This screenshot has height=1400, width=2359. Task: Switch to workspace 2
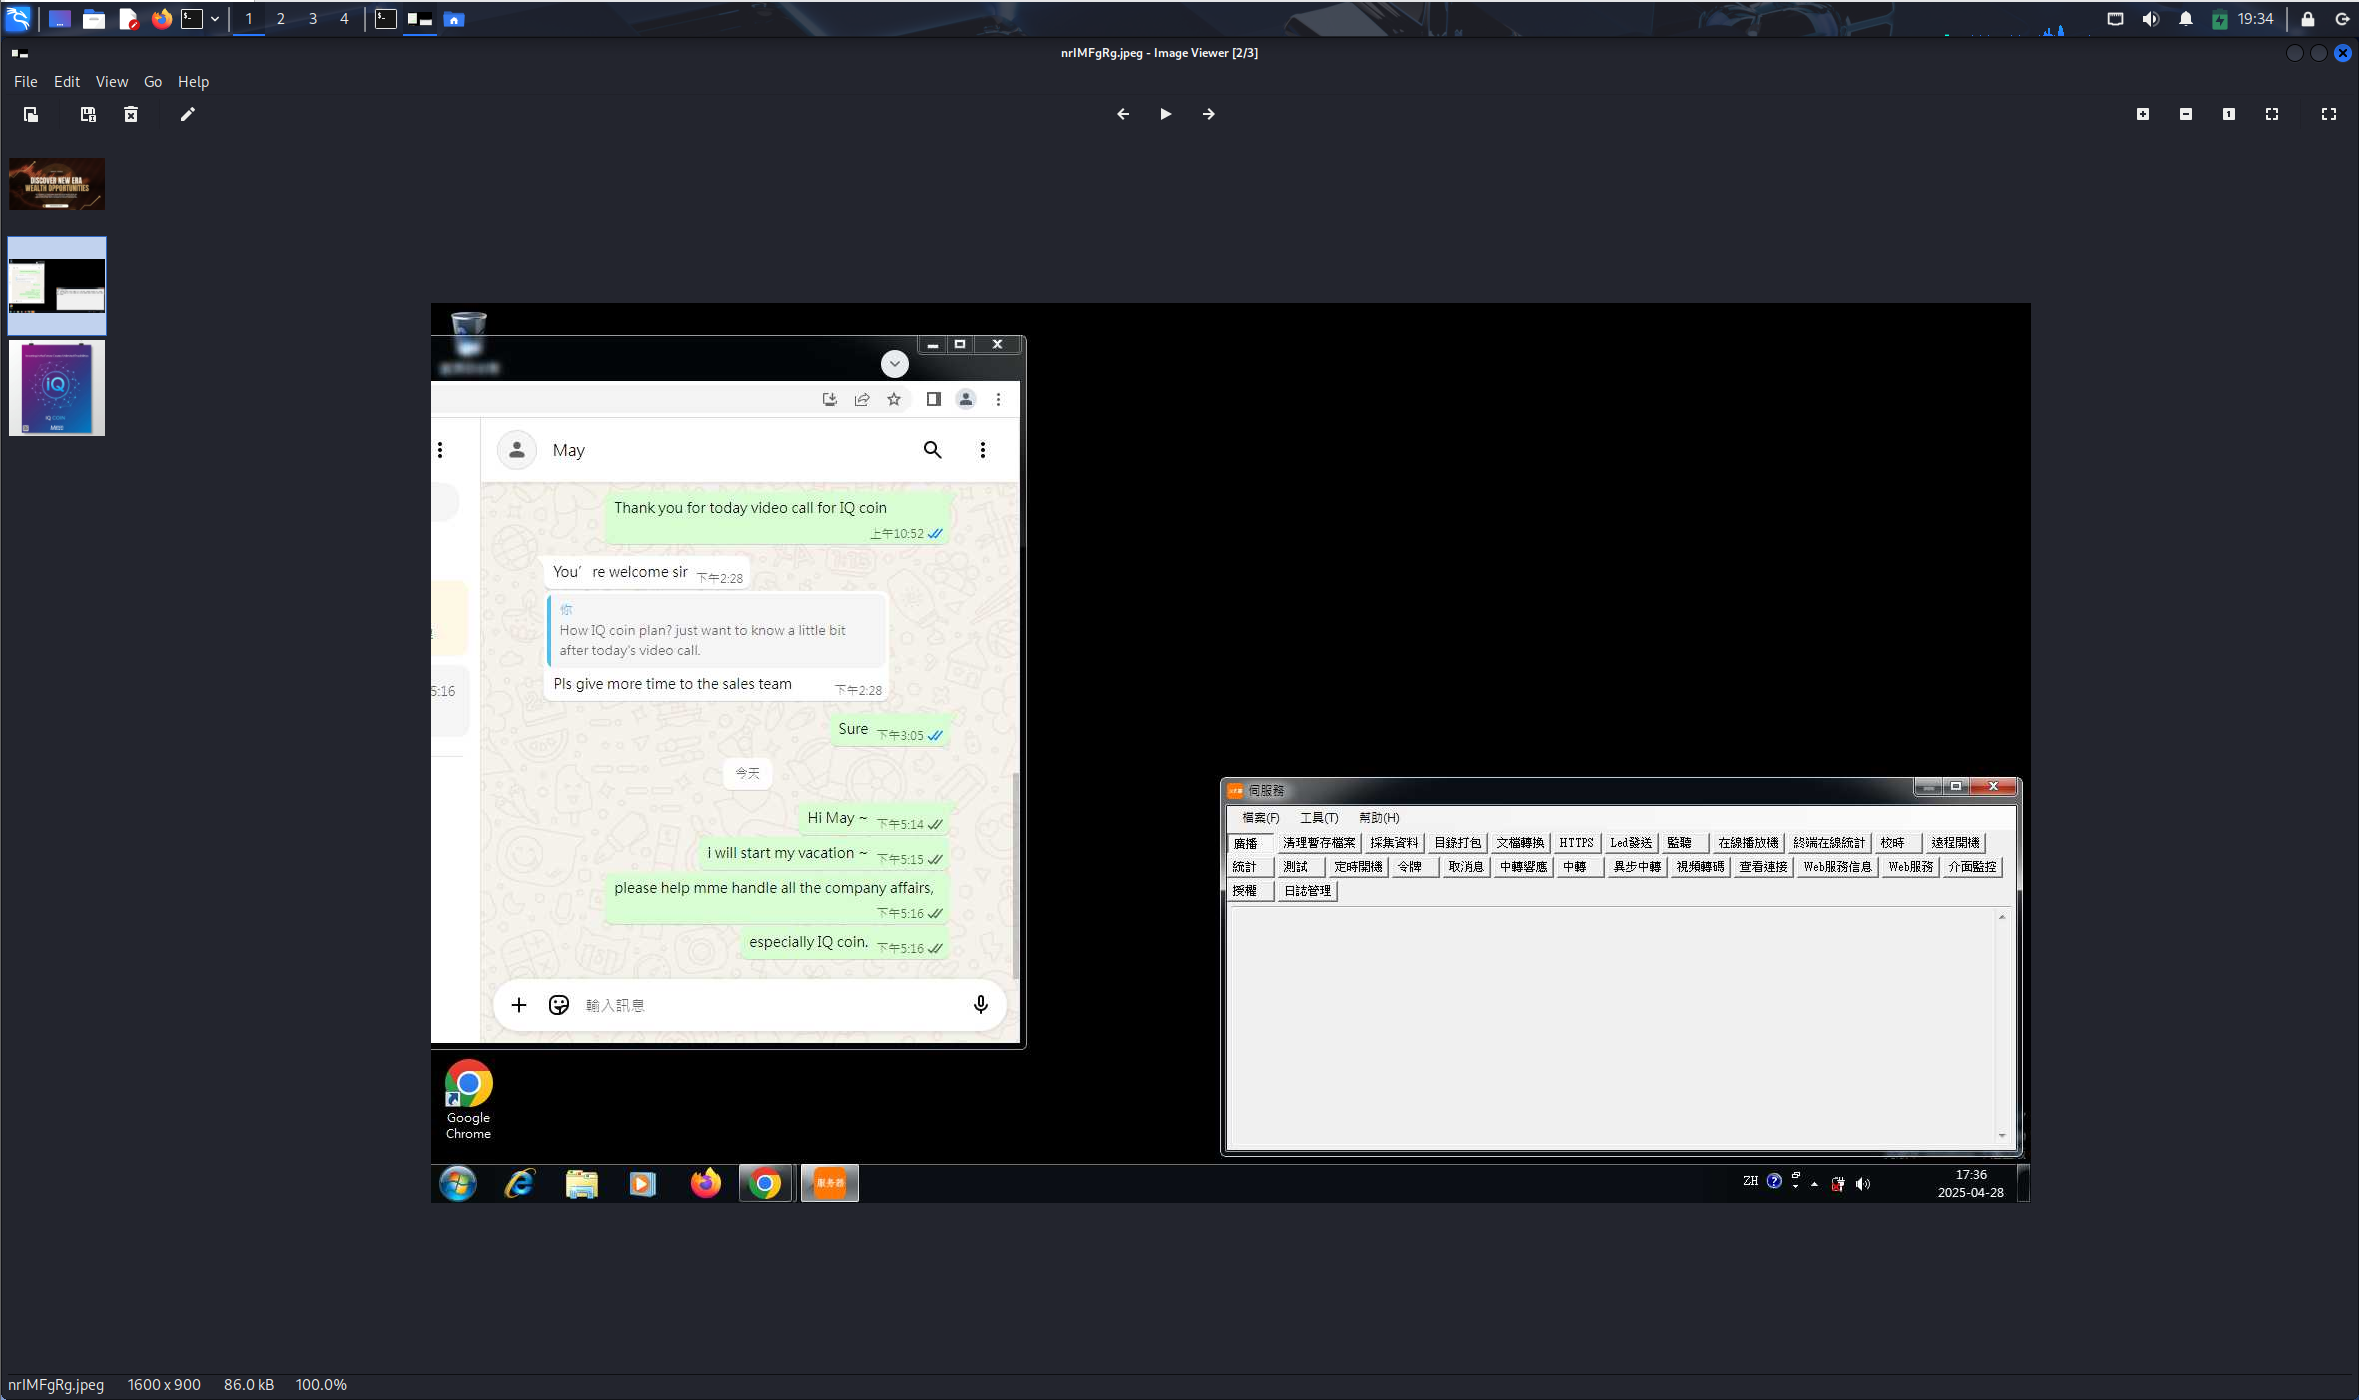281,19
